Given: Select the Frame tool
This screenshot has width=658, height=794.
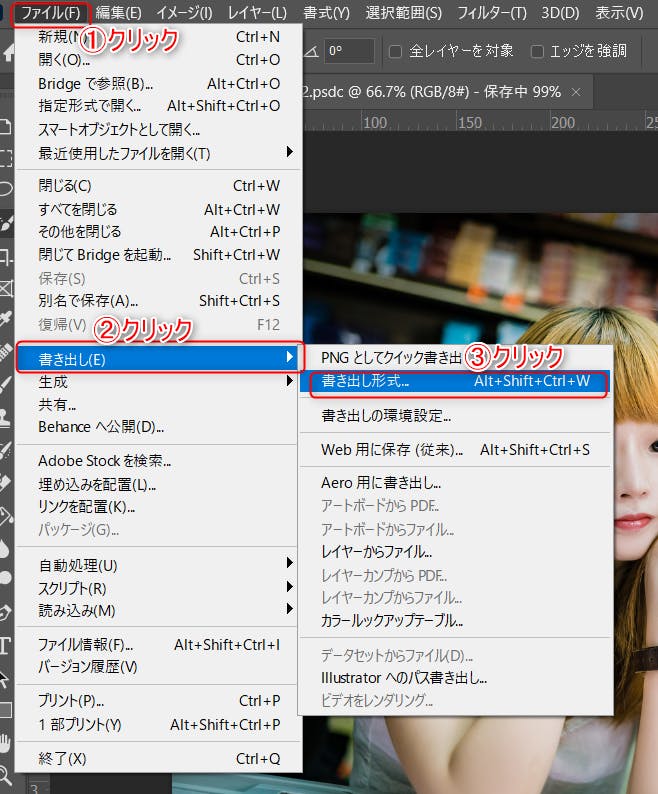Looking at the screenshot, I should 5,289.
